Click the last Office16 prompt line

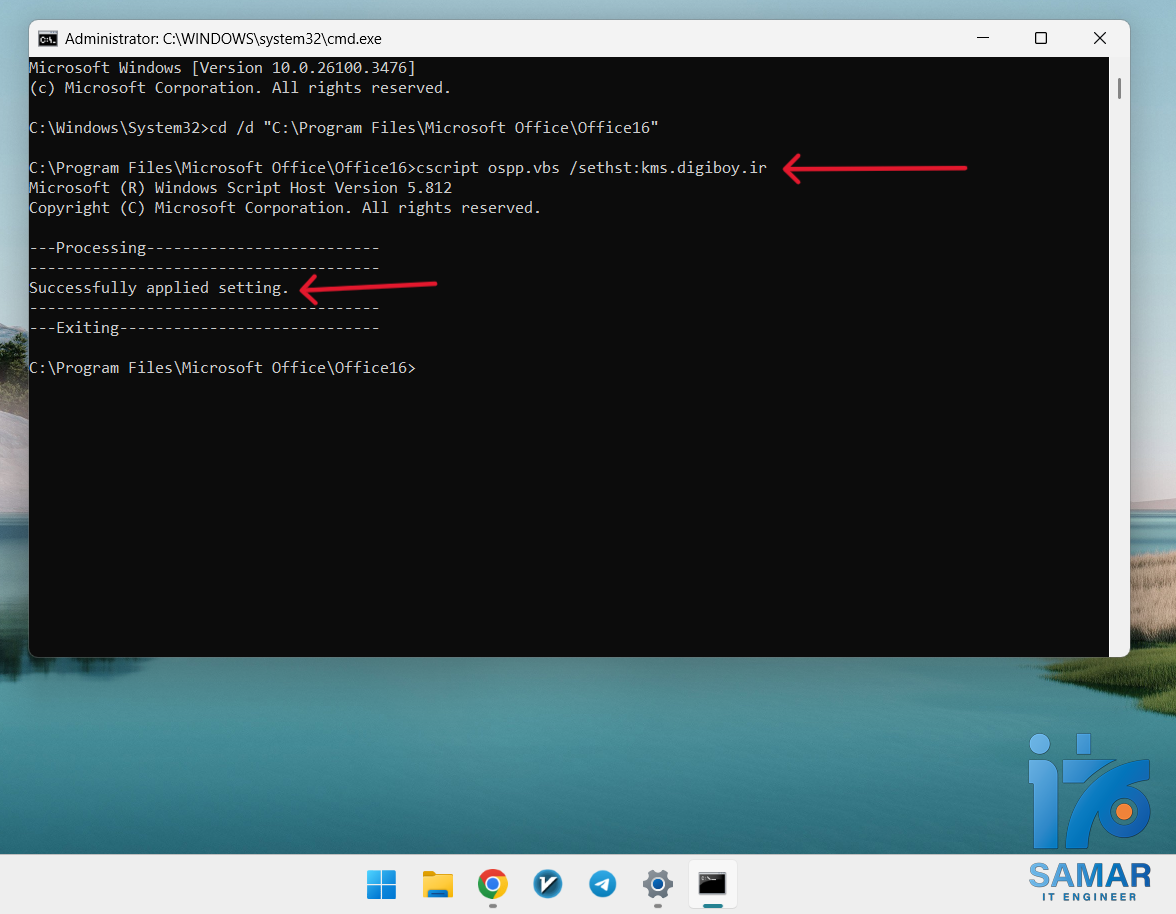tap(222, 368)
